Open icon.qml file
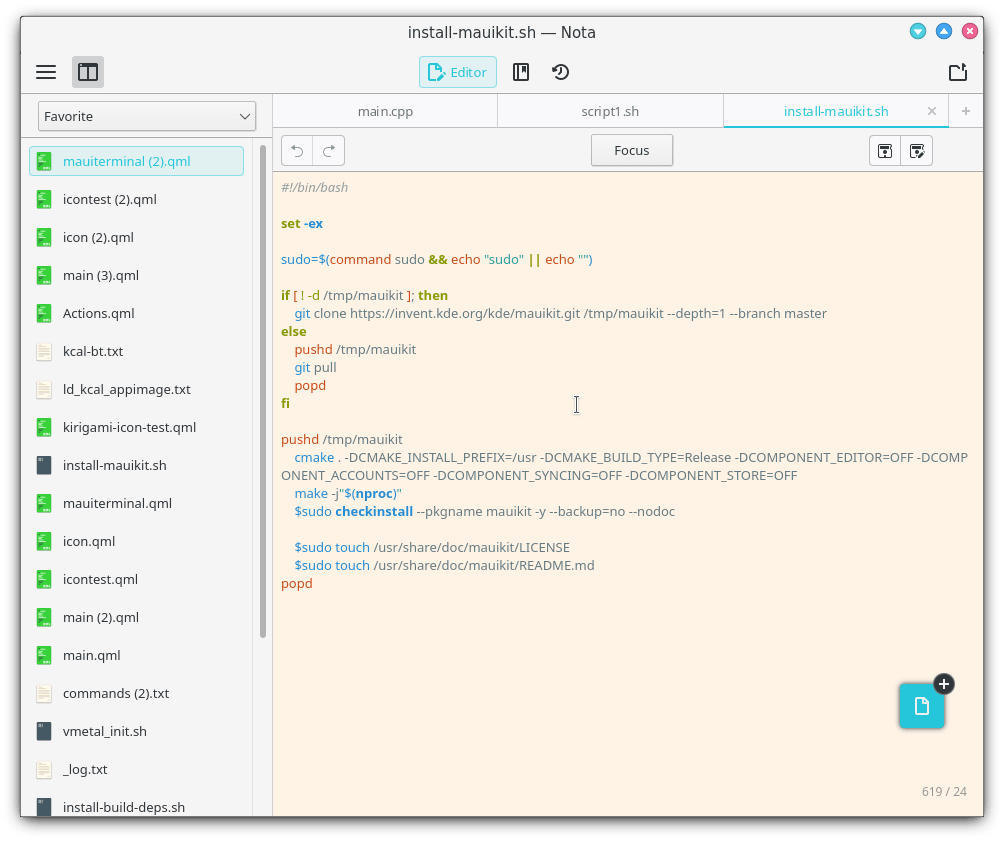 point(136,541)
